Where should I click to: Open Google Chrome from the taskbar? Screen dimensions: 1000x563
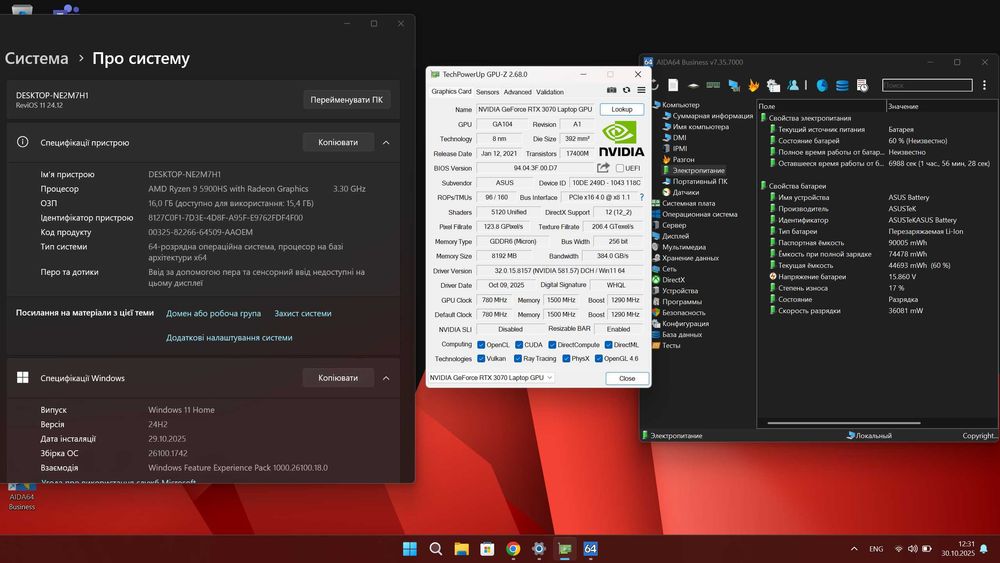pyautogui.click(x=513, y=548)
